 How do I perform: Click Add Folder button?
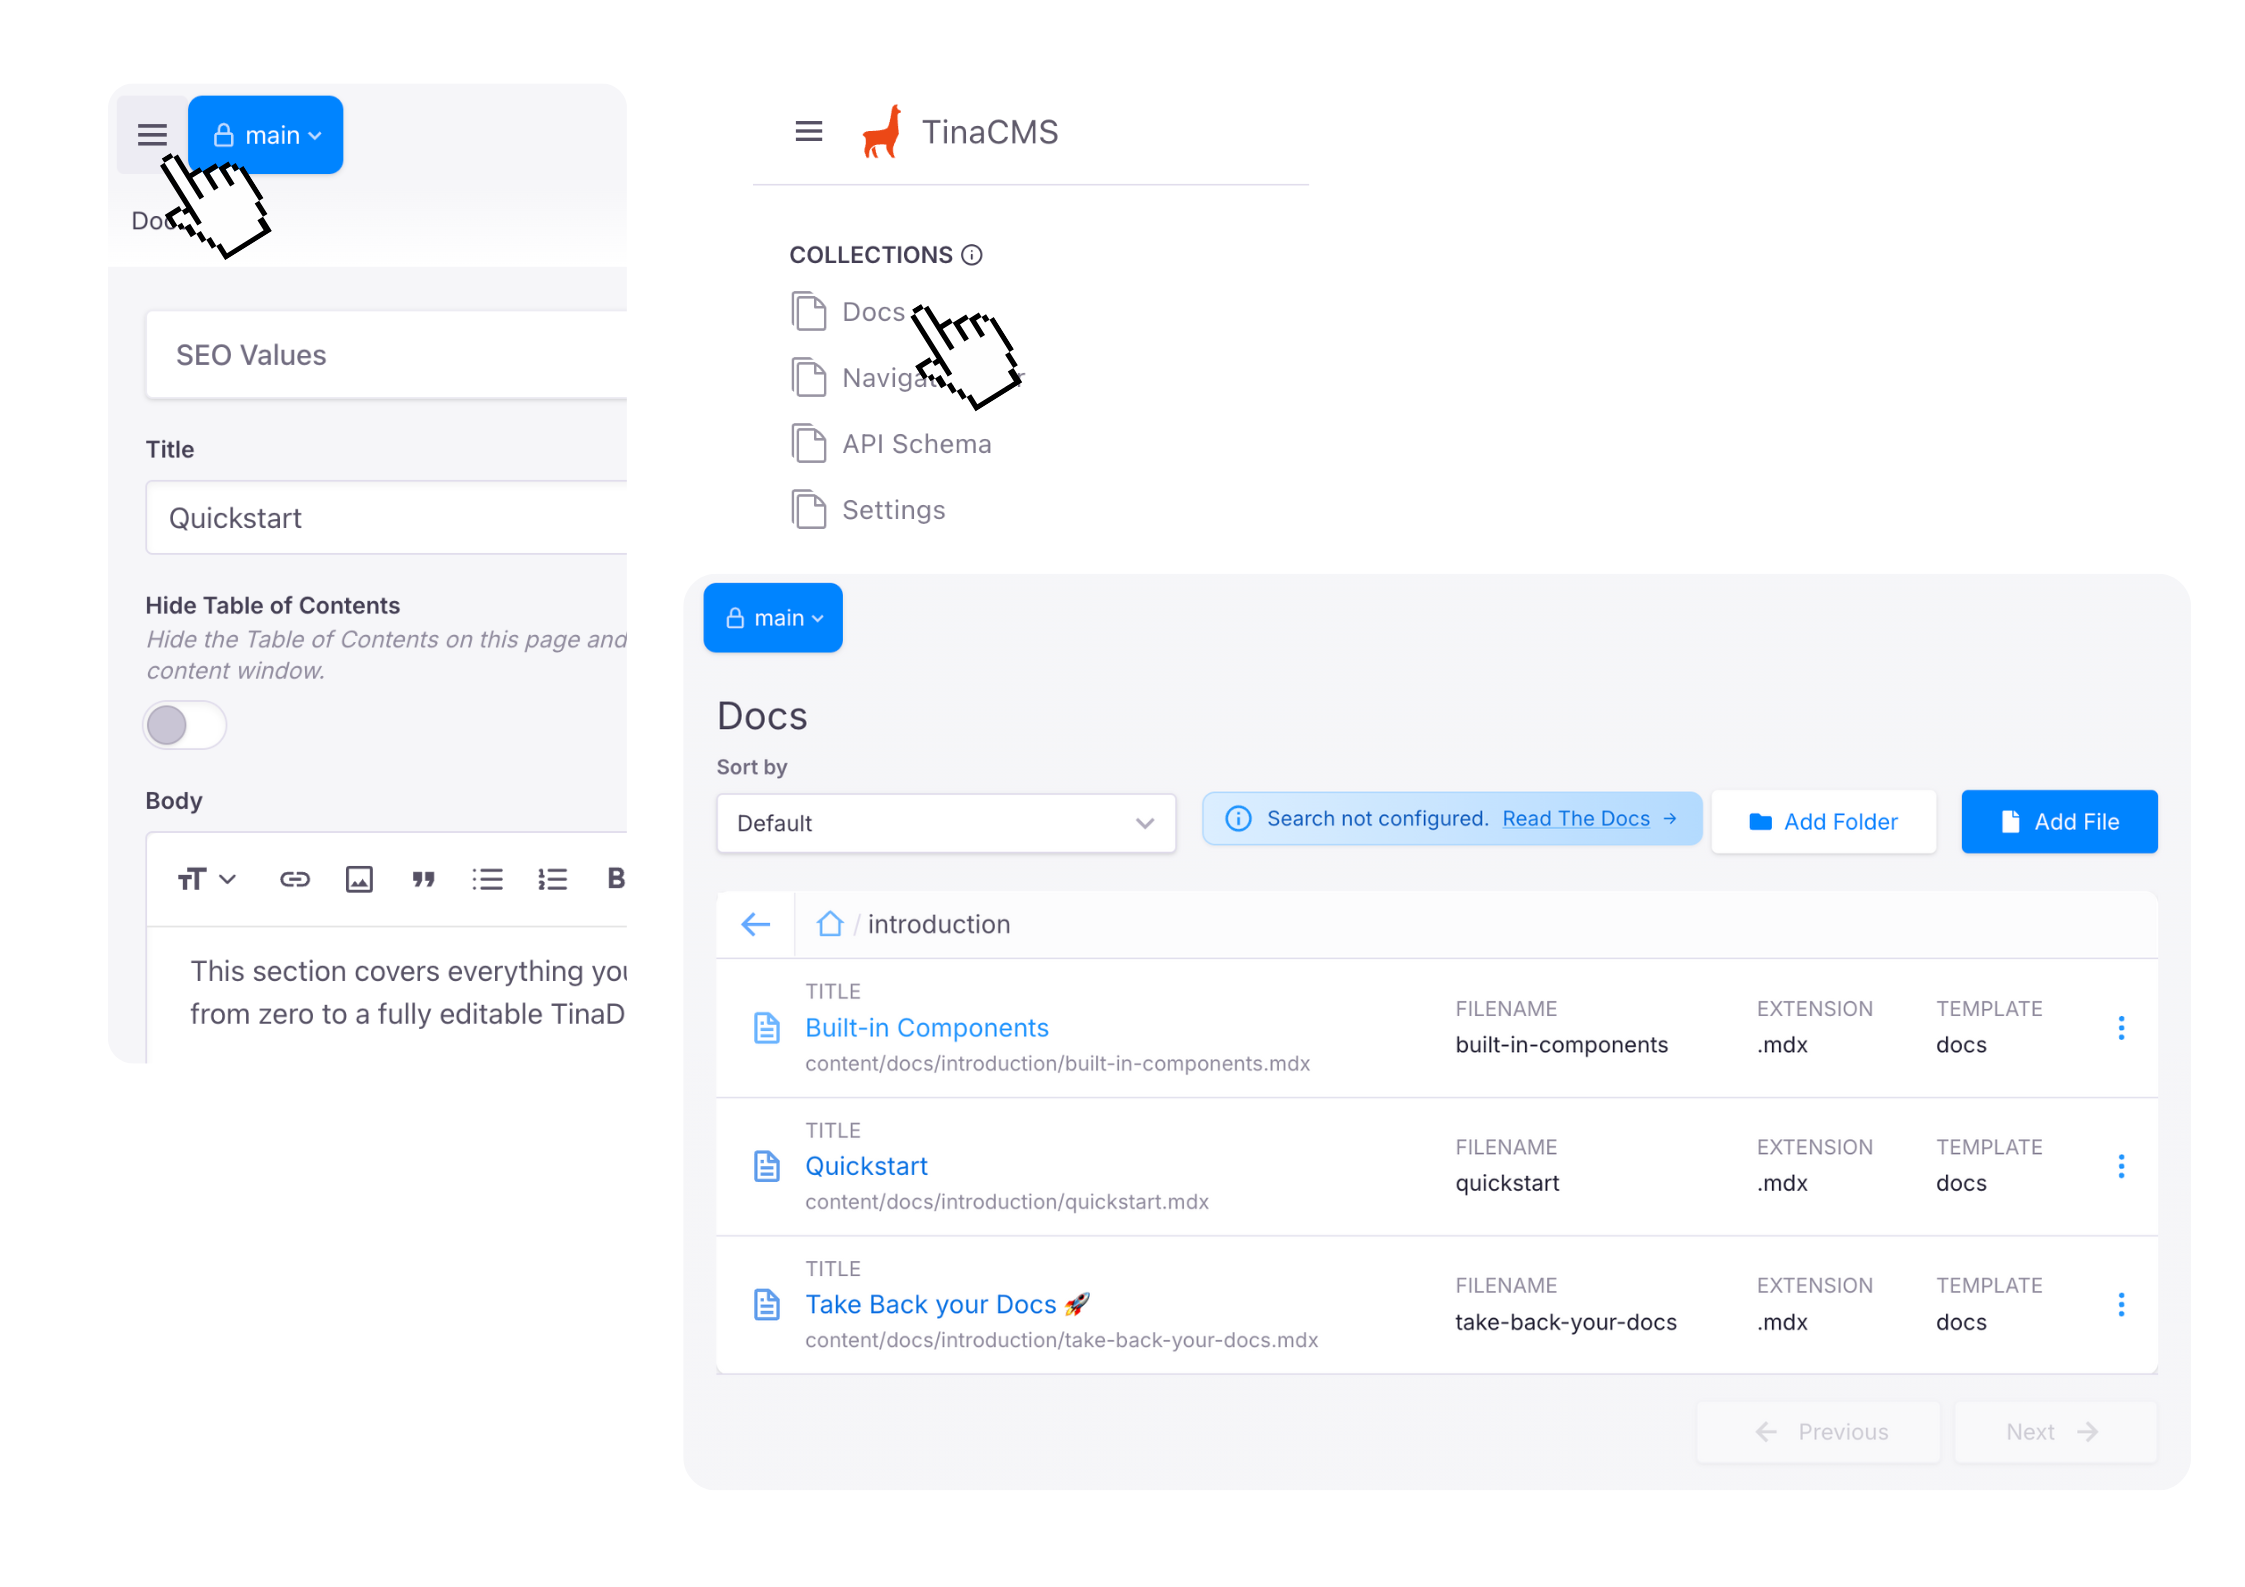1822,821
